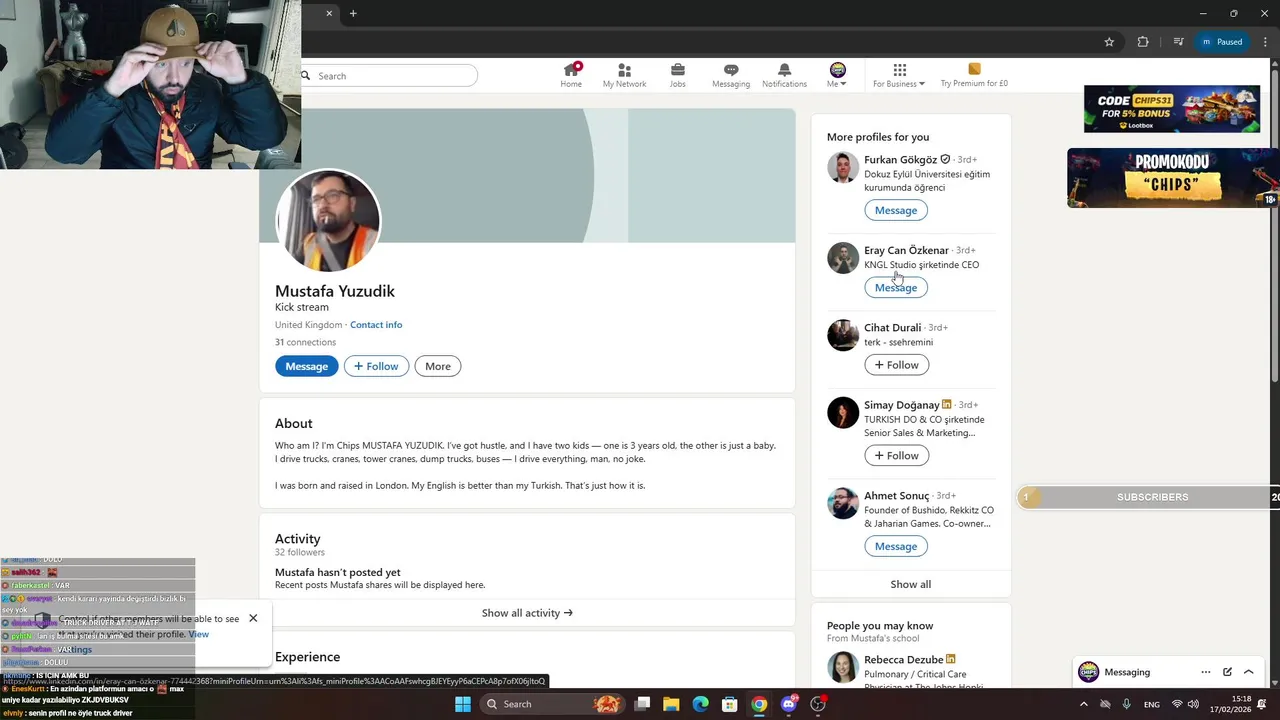The width and height of the screenshot is (1280, 720).
Task: Open Messaging panel options (three dots)
Action: pyautogui.click(x=1206, y=672)
